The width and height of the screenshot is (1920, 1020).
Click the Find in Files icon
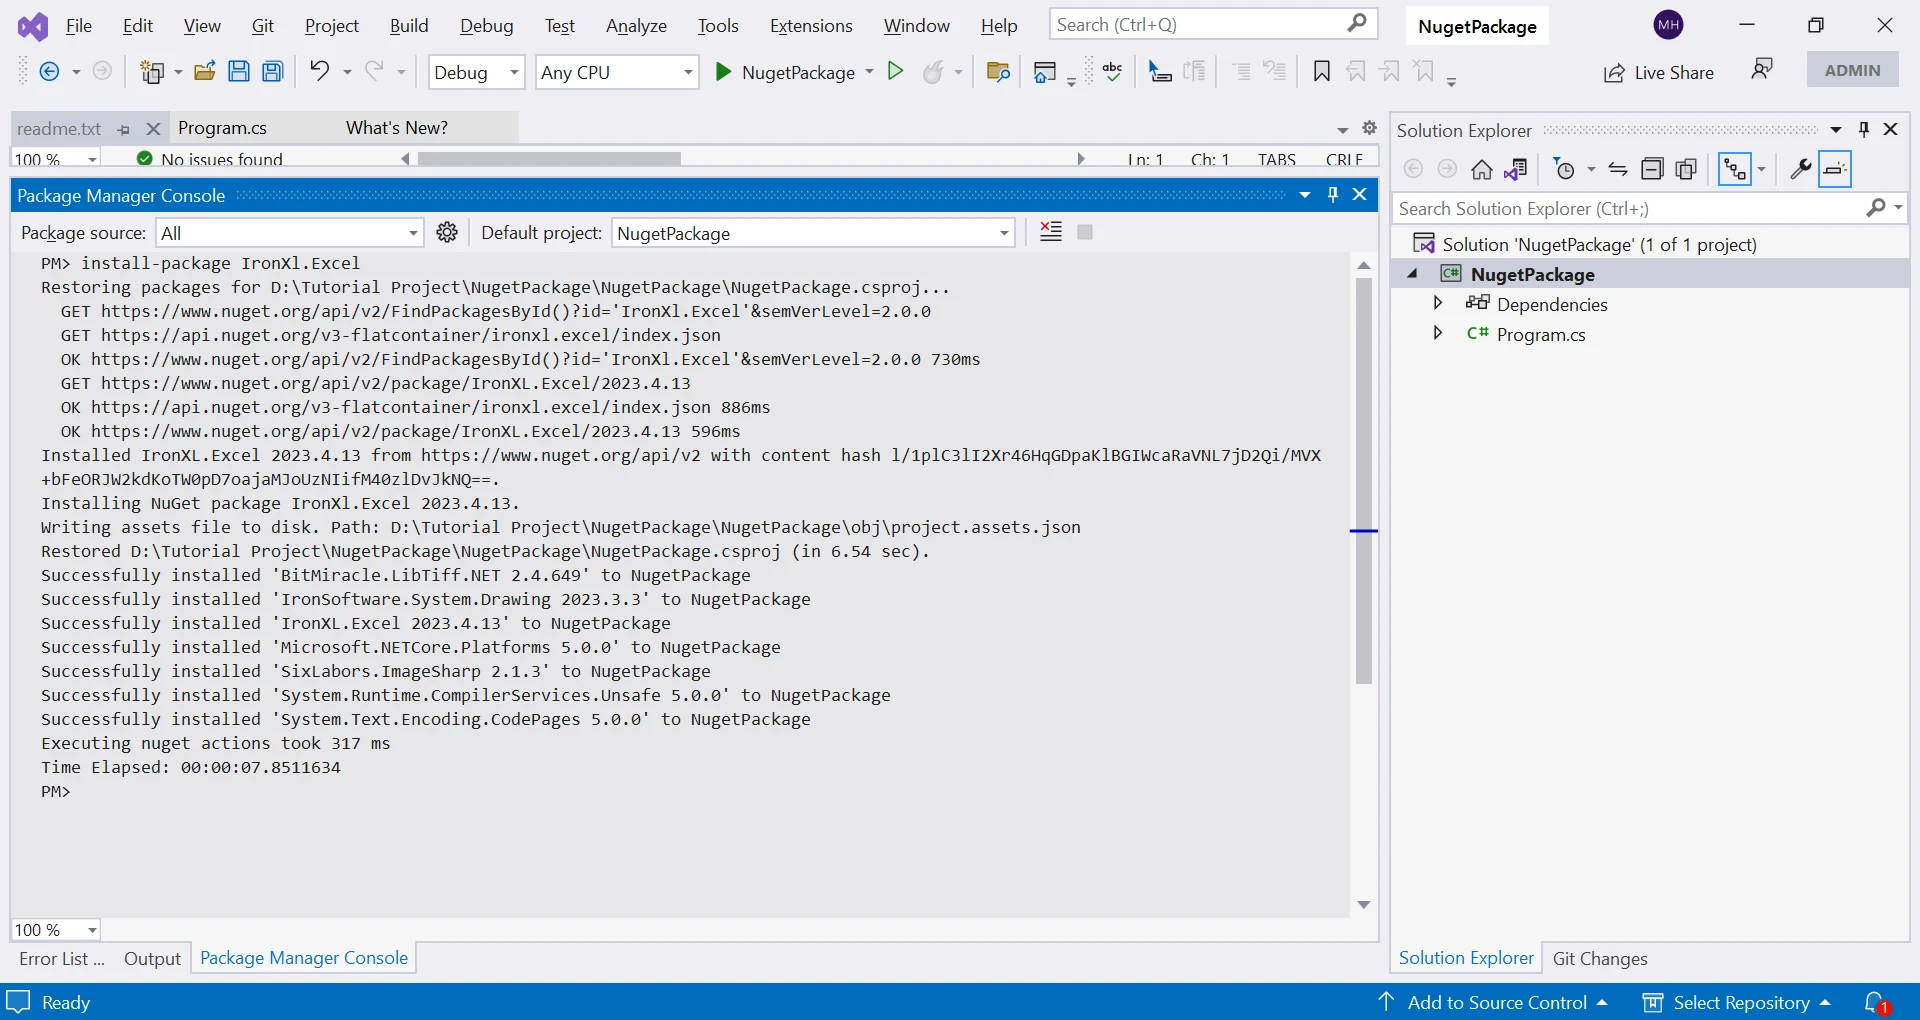pyautogui.click(x=997, y=71)
